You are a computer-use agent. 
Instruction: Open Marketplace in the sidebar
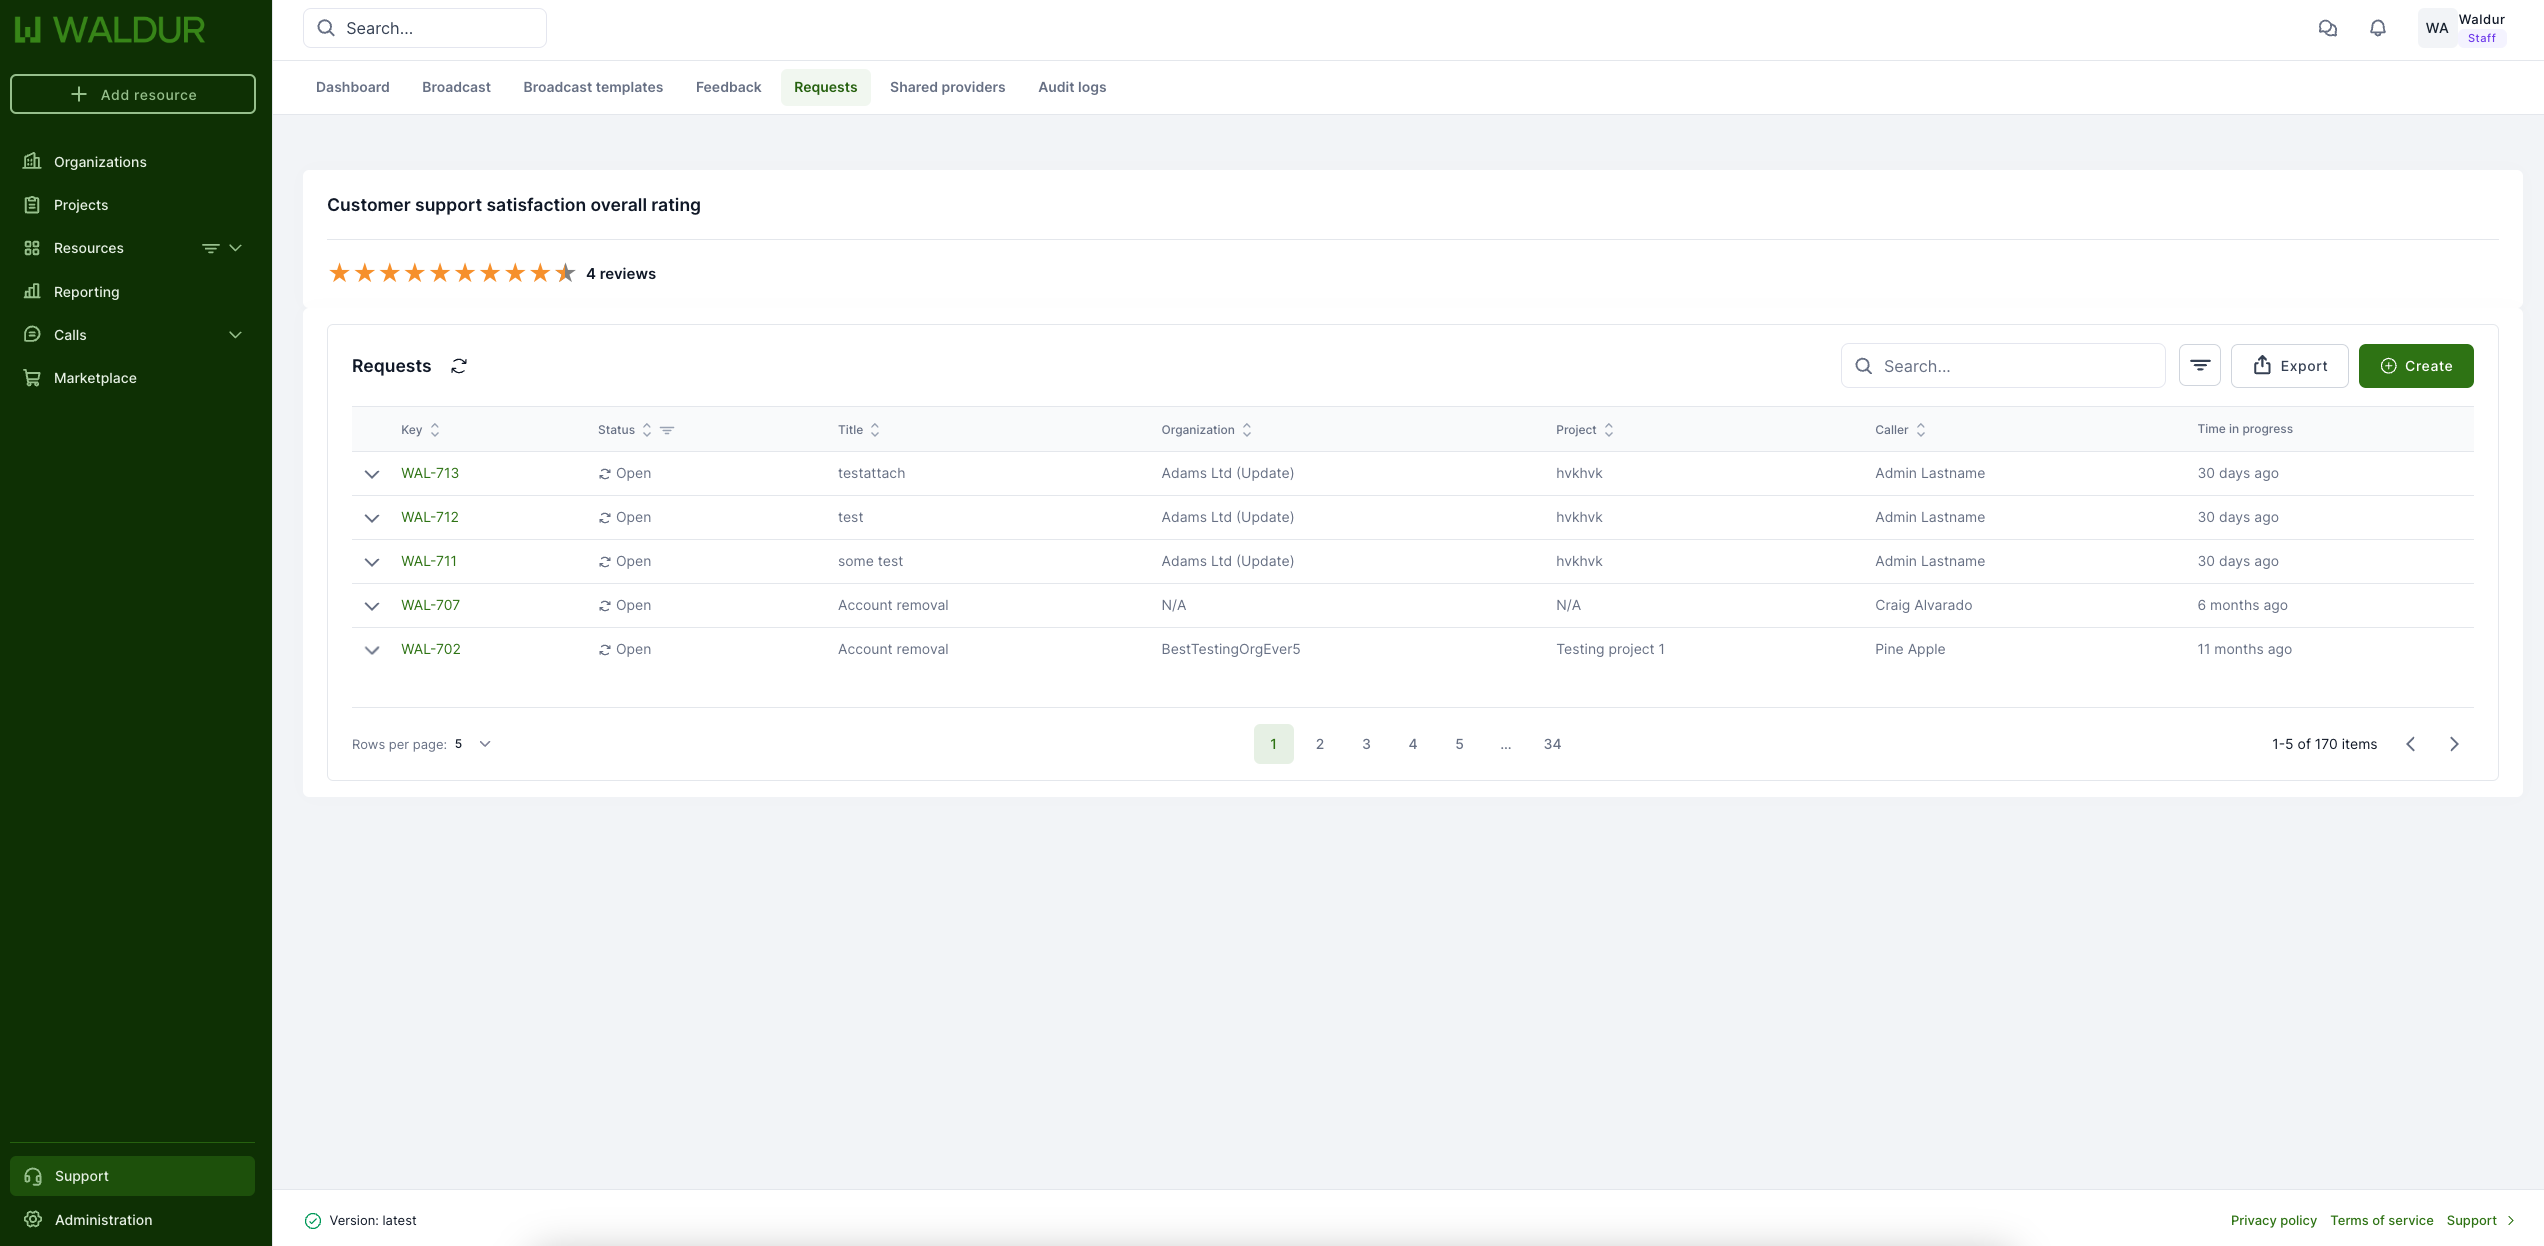coord(95,378)
